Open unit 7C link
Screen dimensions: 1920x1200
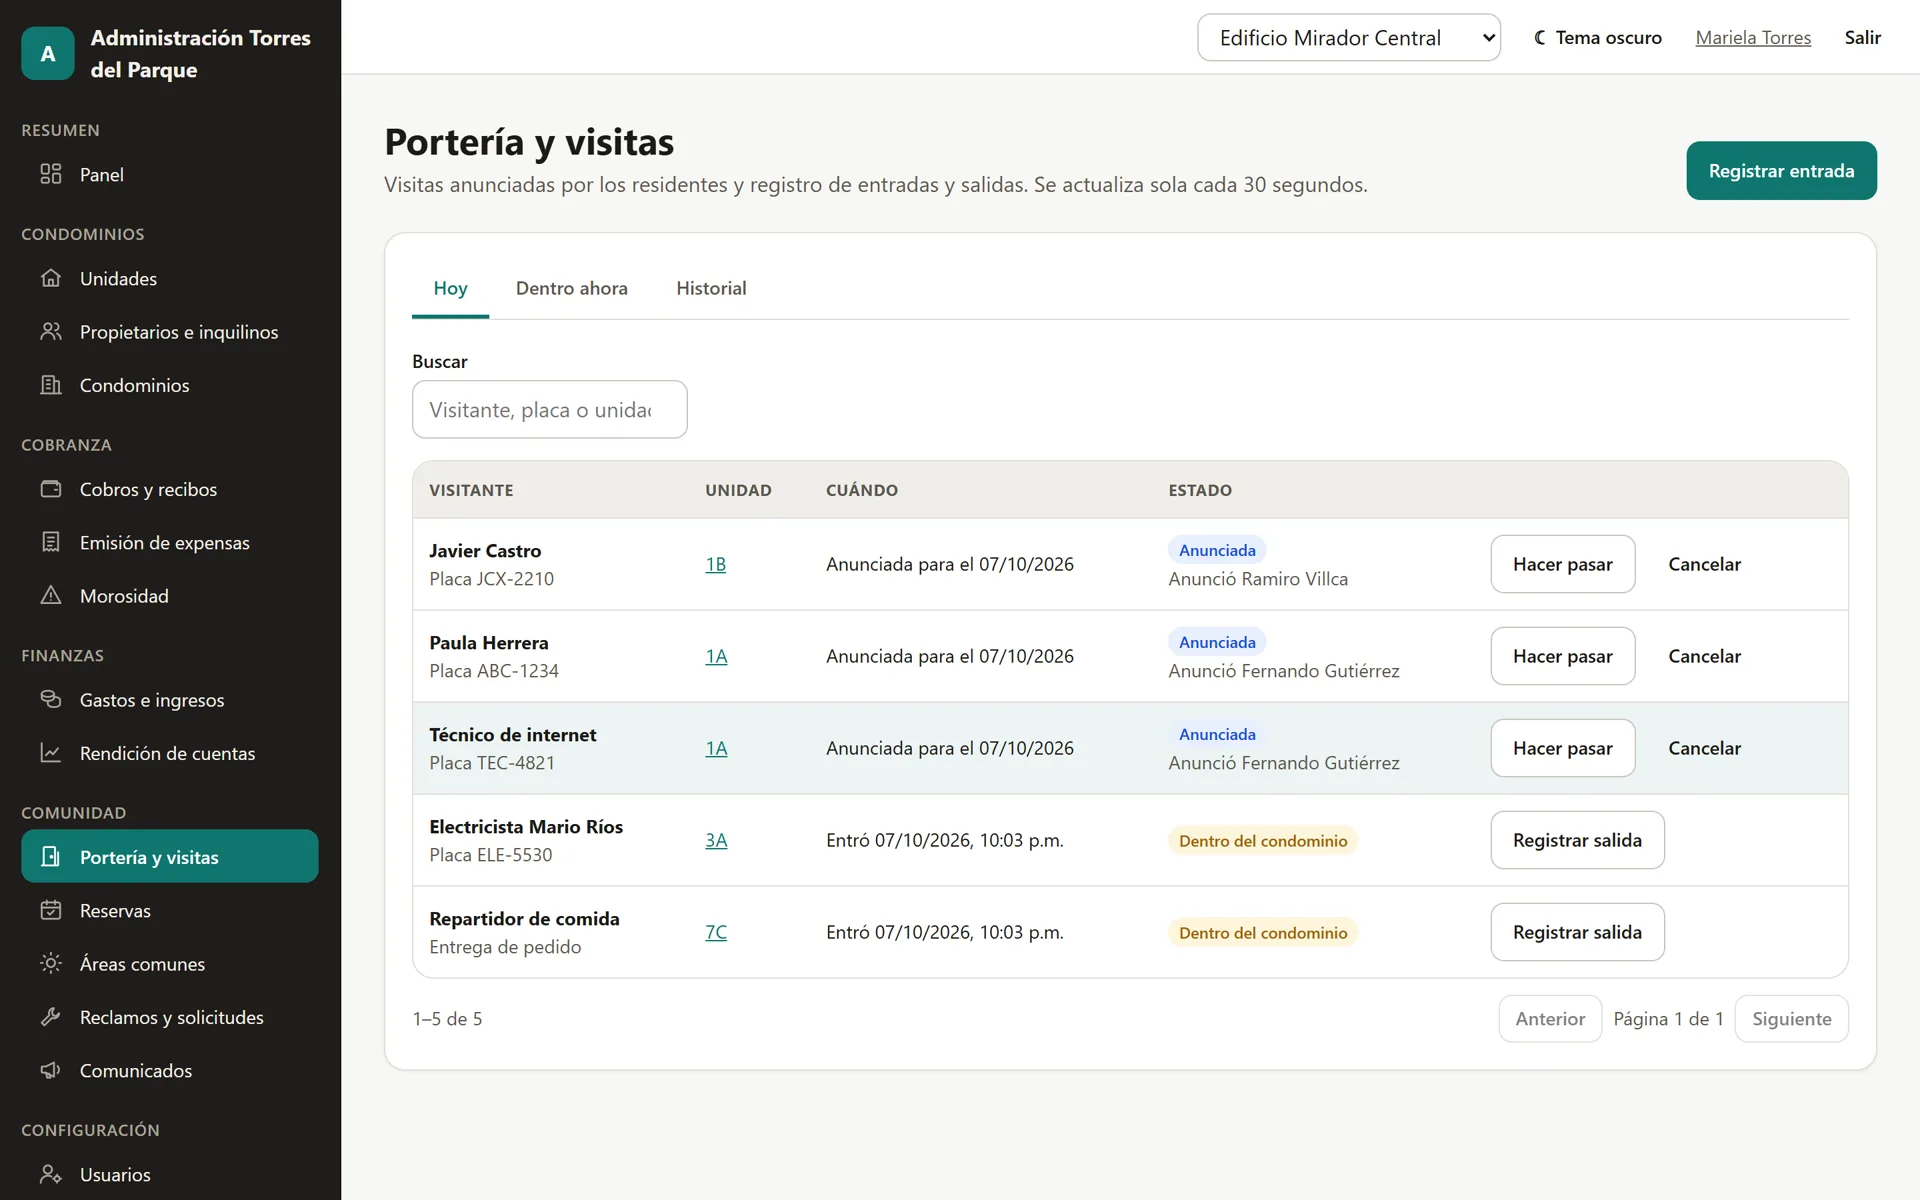716,932
